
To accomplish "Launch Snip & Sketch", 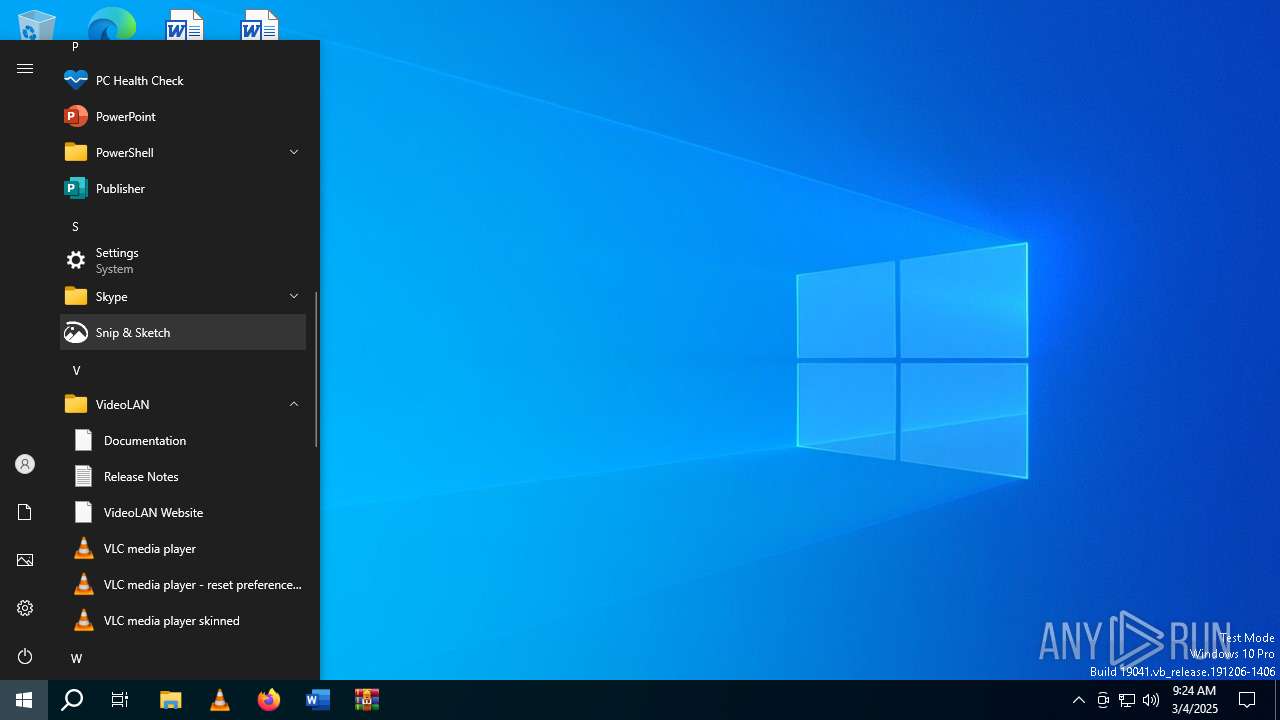I will (x=183, y=332).
